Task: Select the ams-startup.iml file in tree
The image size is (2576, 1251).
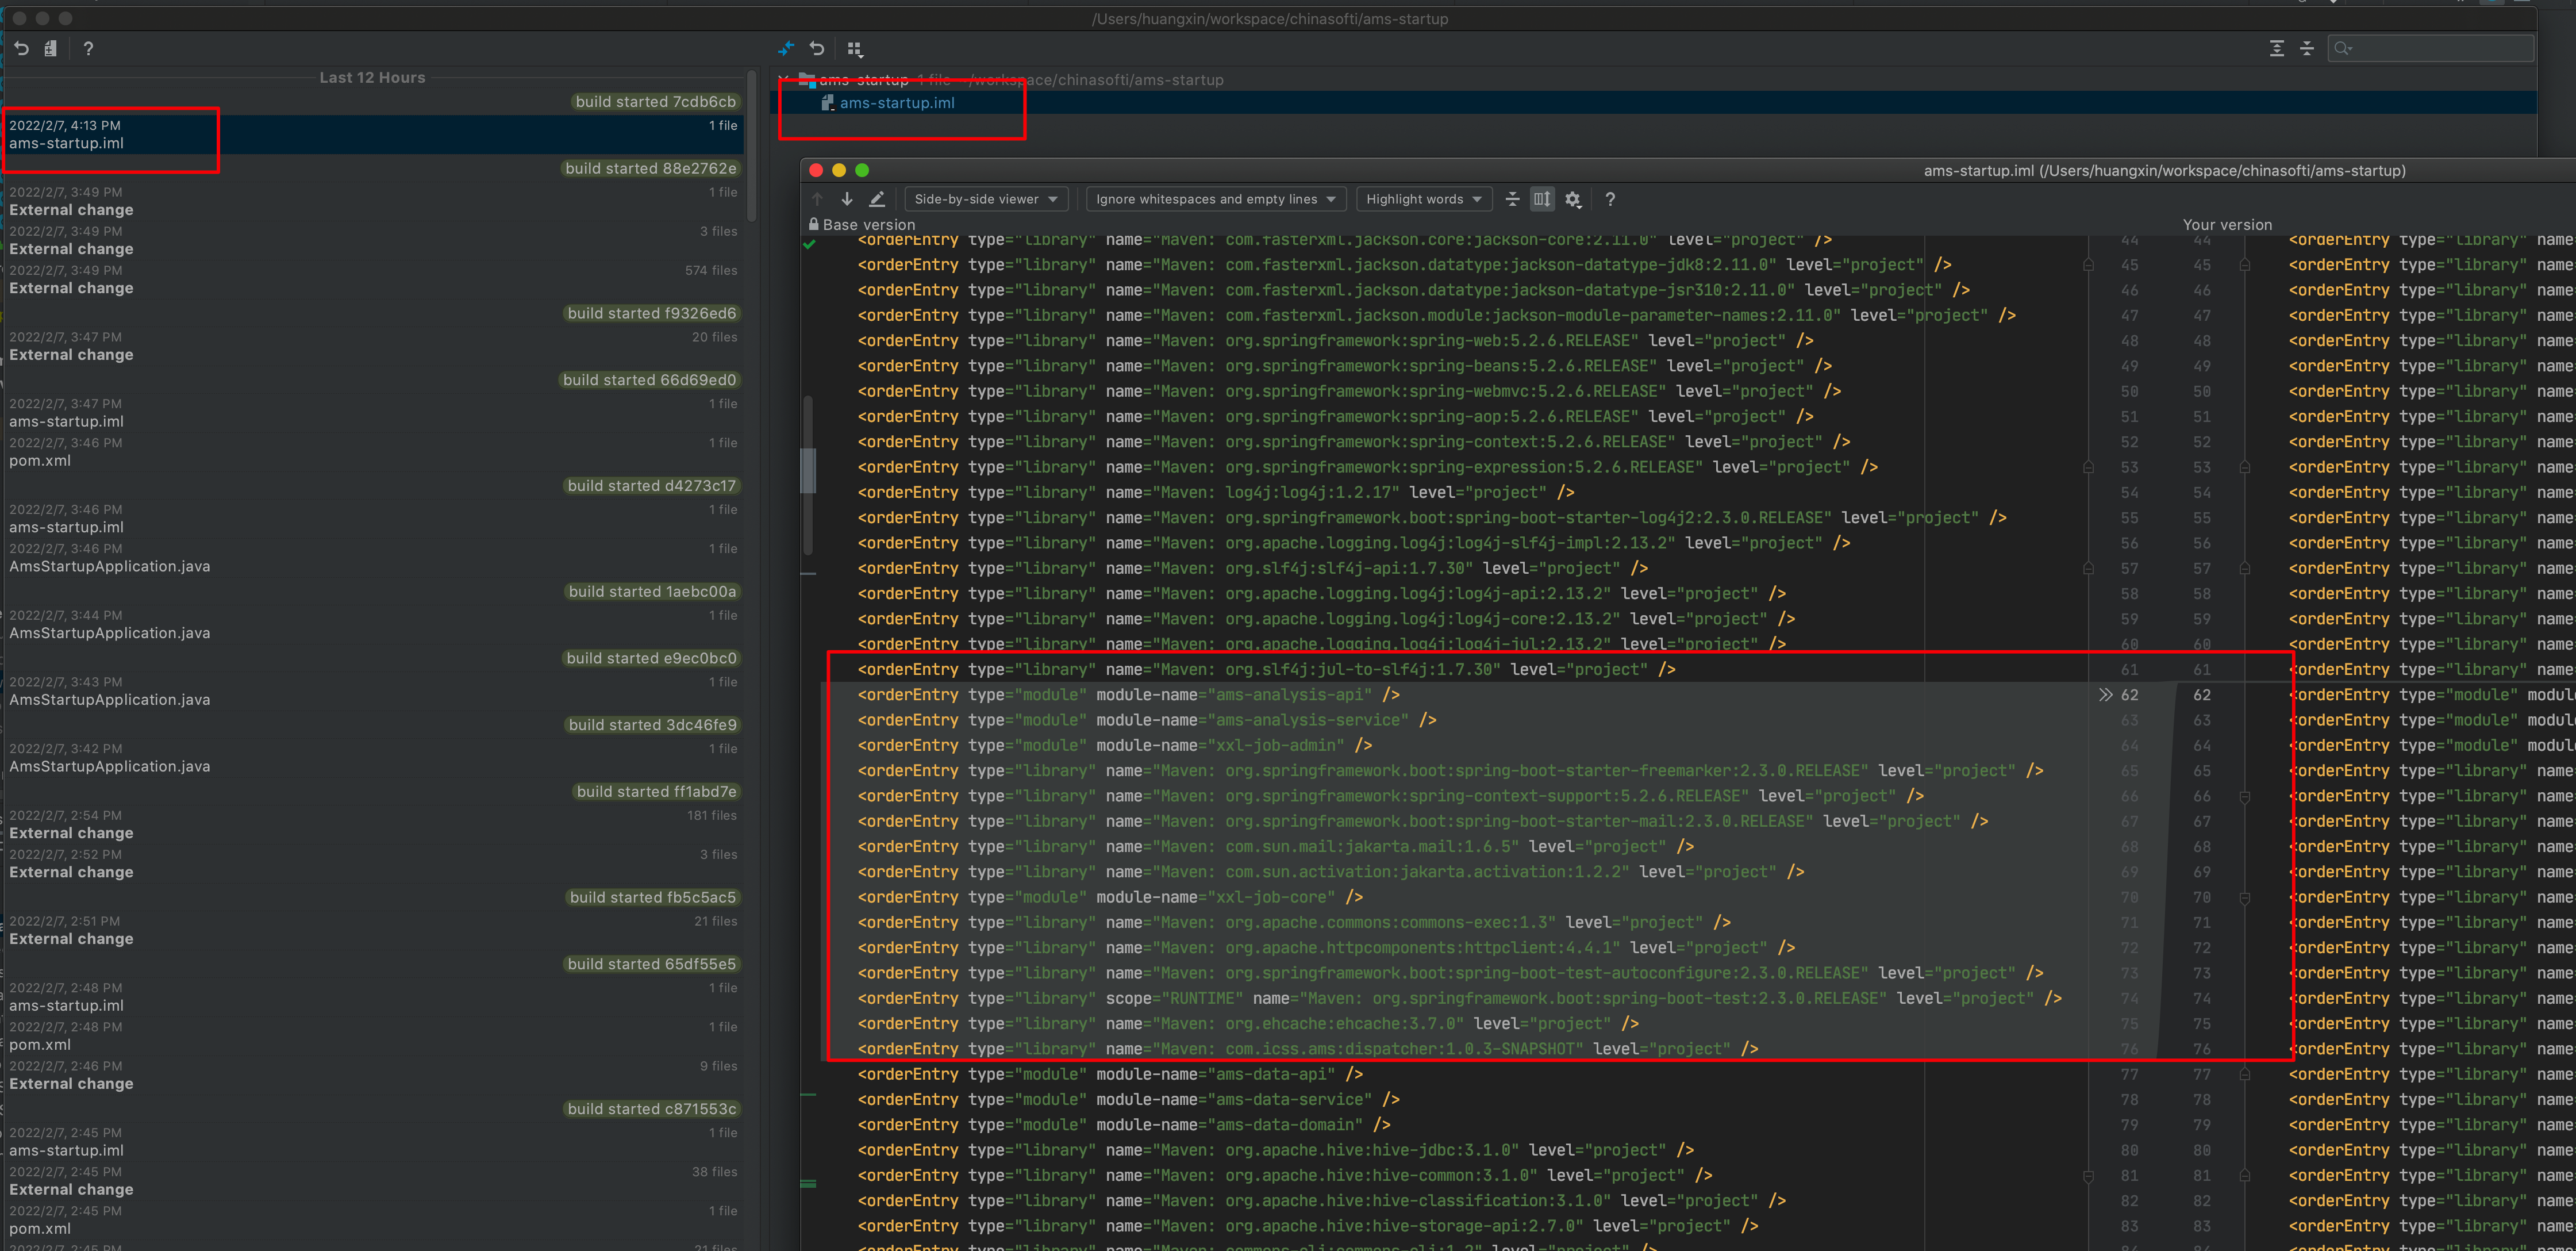Action: [x=896, y=103]
